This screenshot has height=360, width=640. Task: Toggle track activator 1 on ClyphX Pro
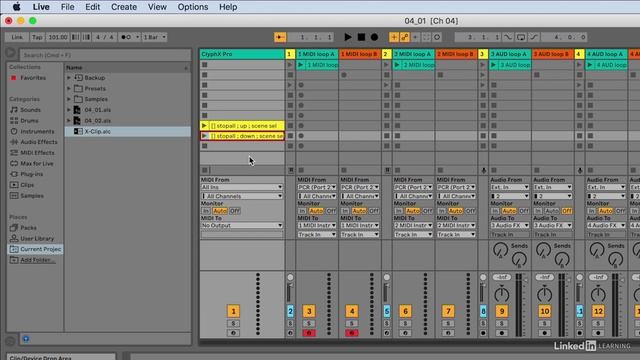point(233,311)
